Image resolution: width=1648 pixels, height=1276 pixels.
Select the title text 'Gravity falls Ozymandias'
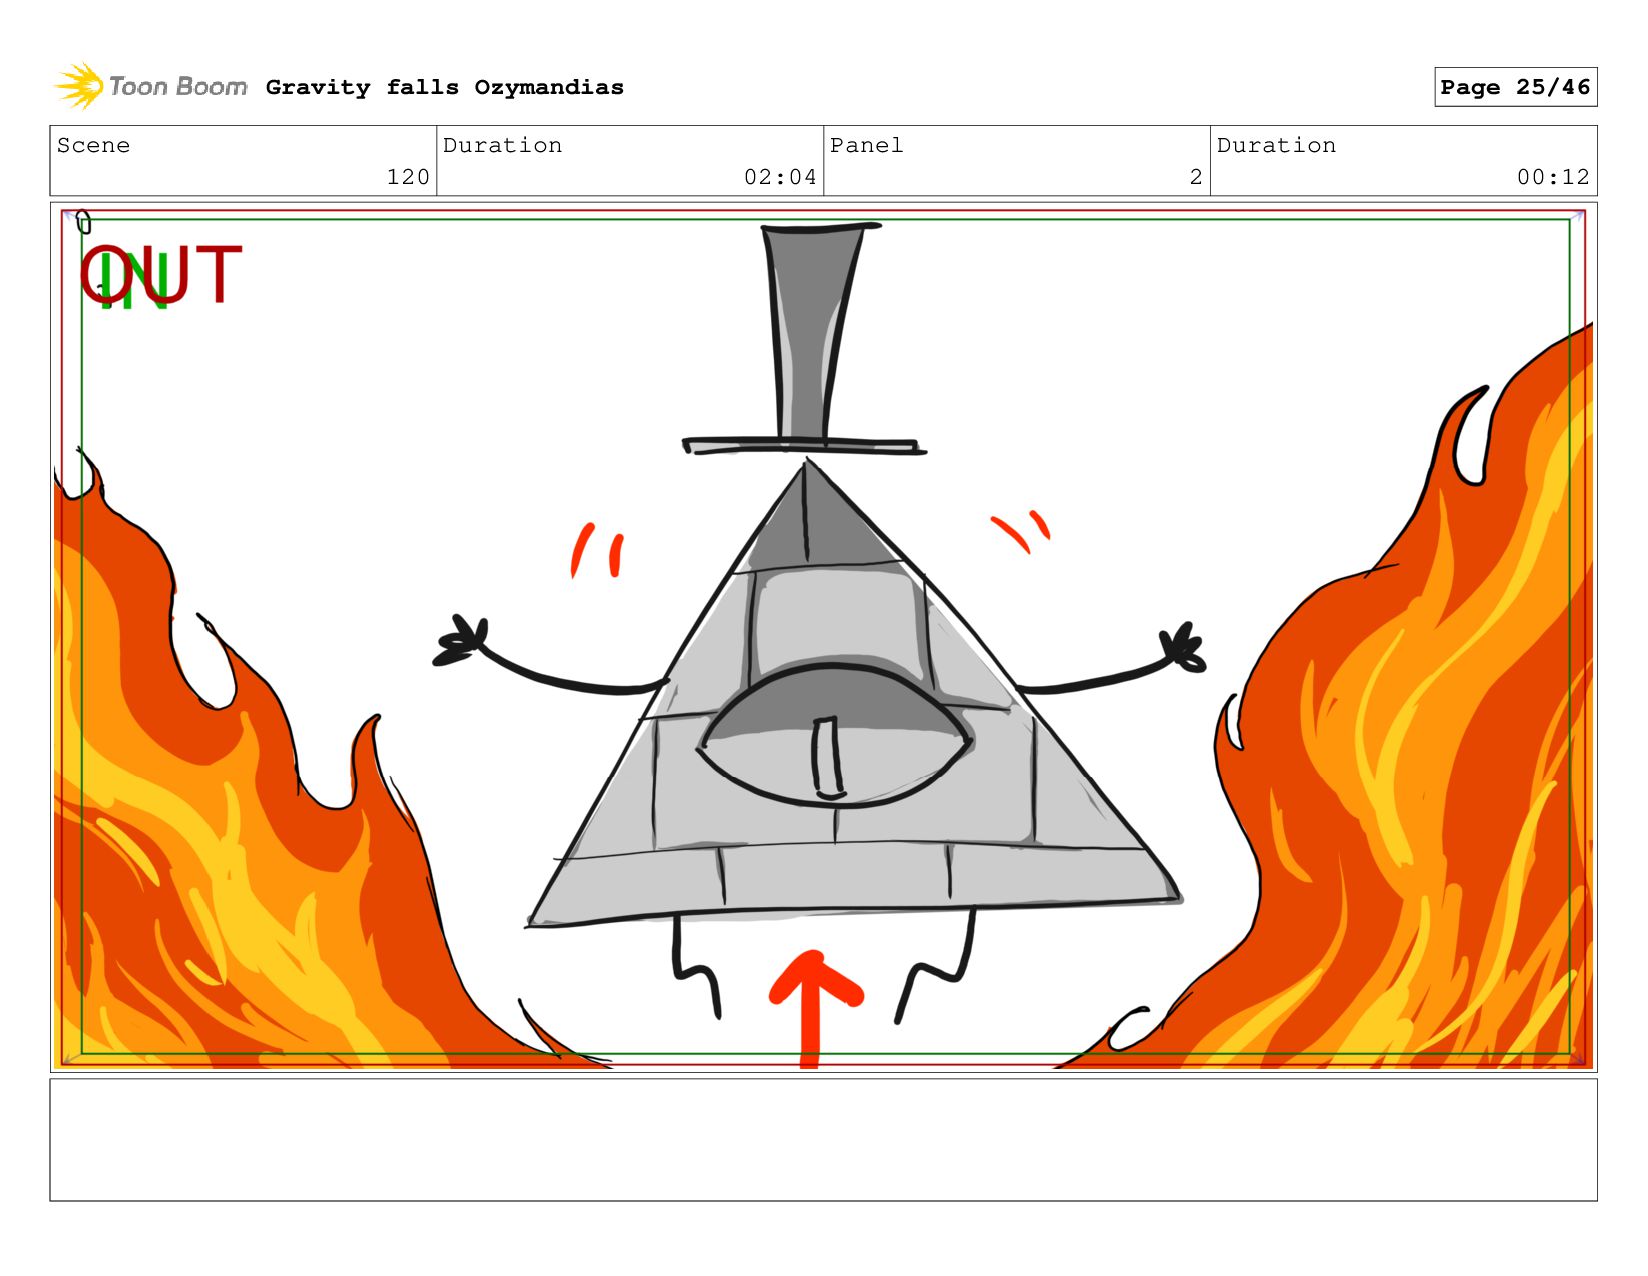444,87
